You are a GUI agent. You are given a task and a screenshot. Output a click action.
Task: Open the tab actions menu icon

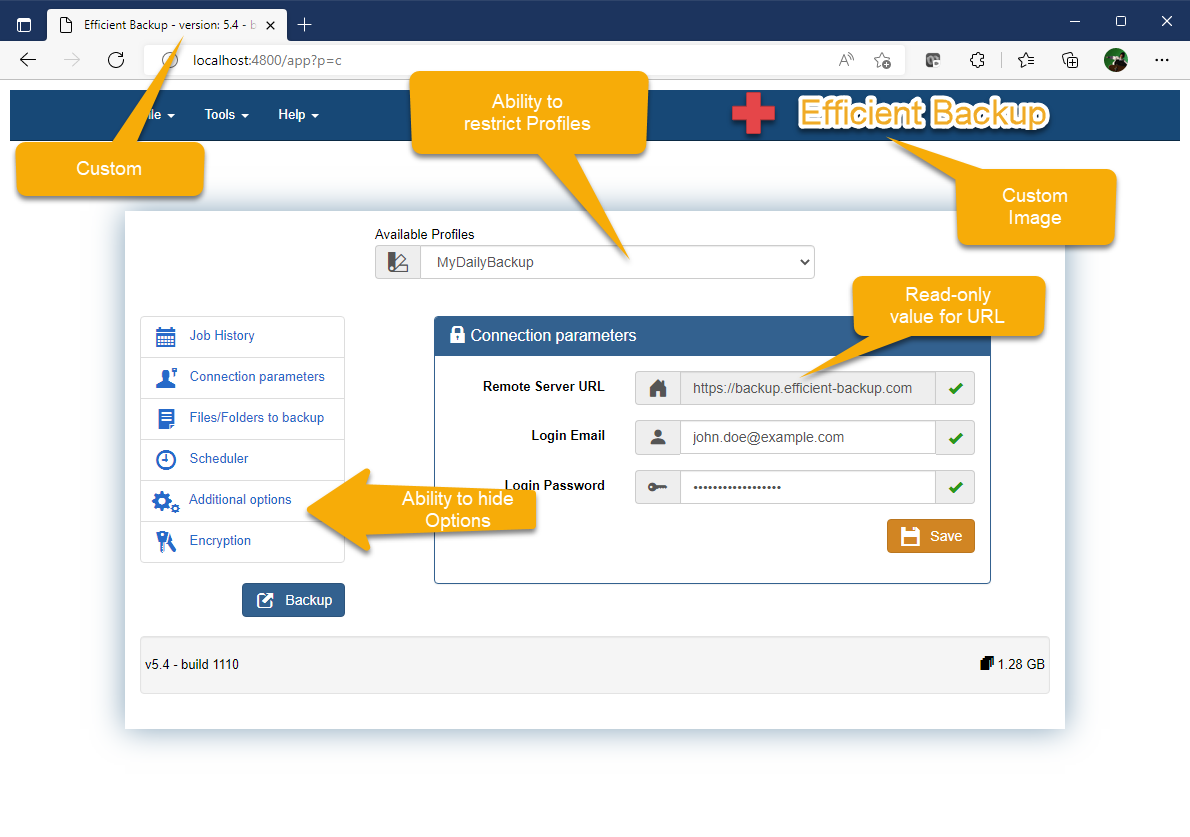tap(24, 25)
